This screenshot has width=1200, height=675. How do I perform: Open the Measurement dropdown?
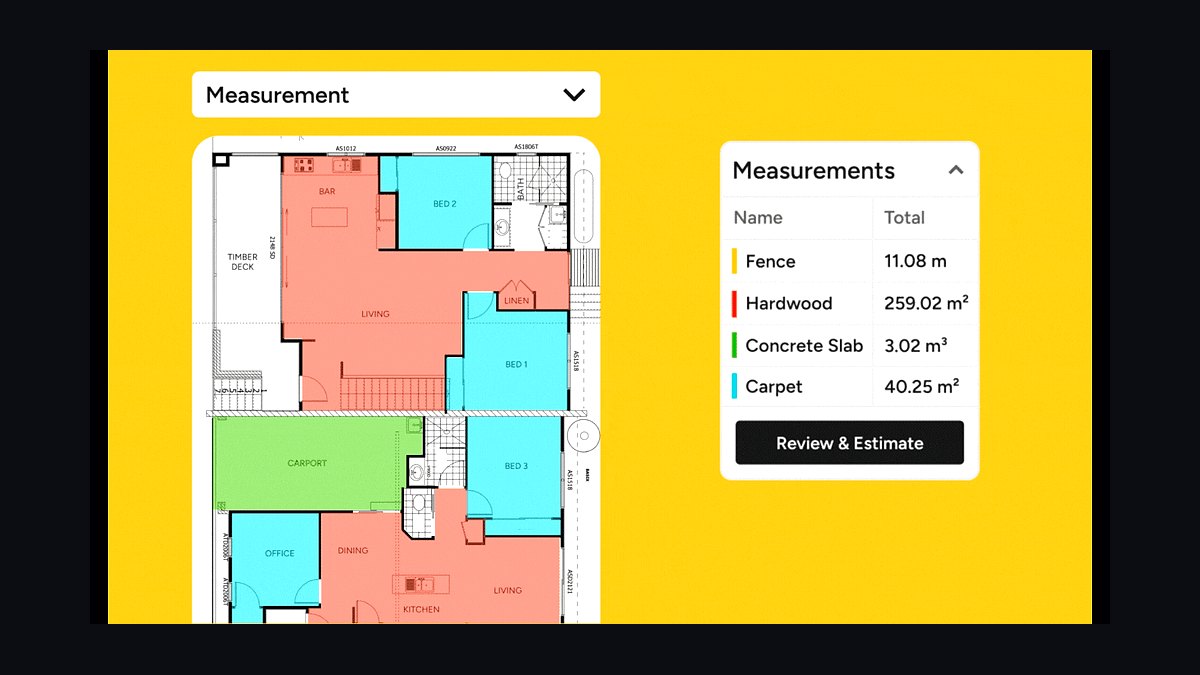(x=396, y=95)
